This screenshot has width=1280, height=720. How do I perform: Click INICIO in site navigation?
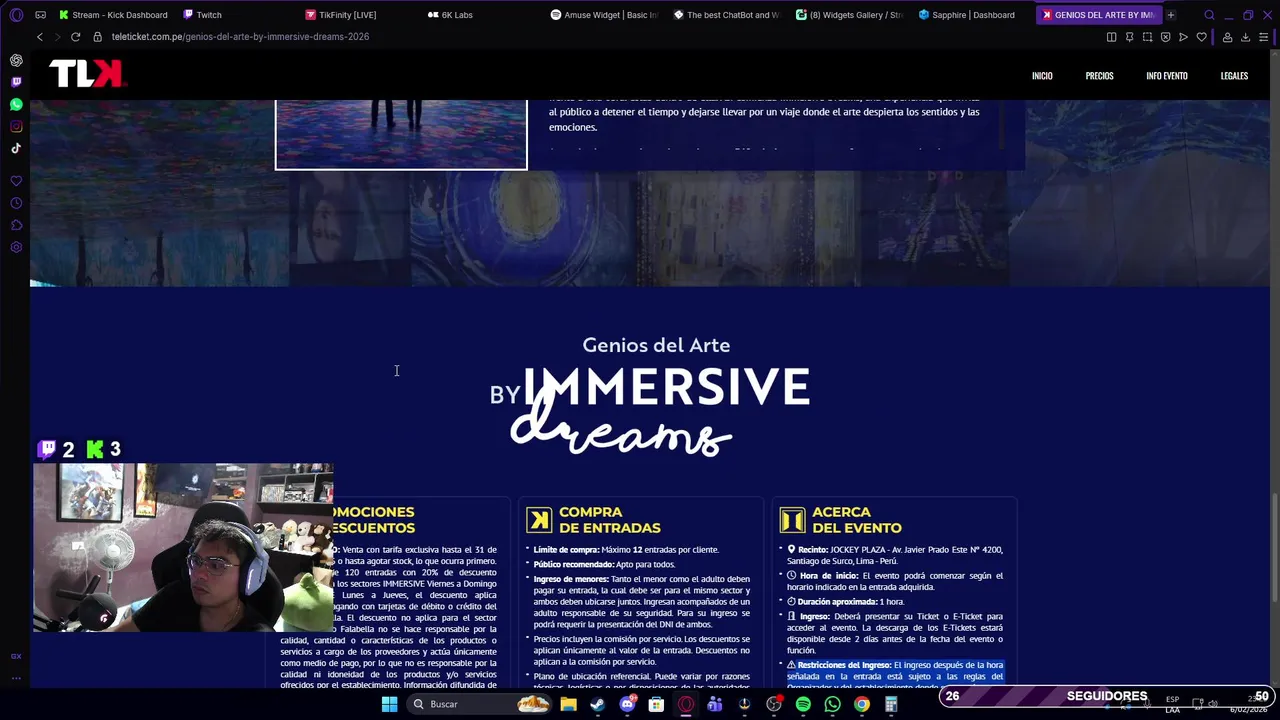[1042, 76]
